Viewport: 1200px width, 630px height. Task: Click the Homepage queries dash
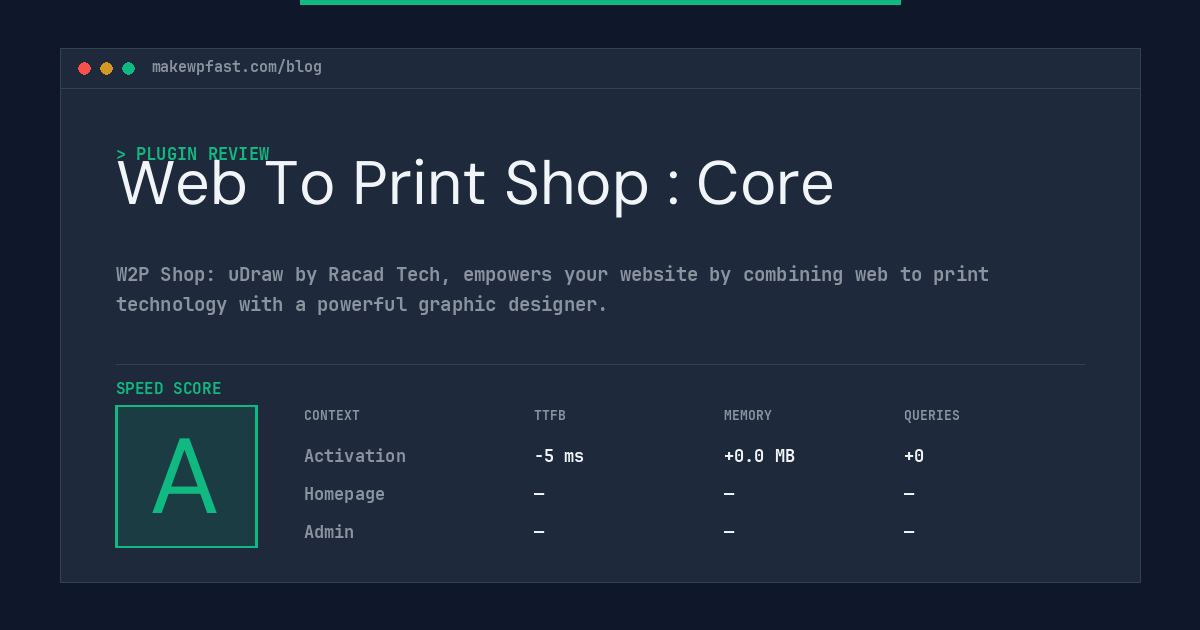(909, 494)
